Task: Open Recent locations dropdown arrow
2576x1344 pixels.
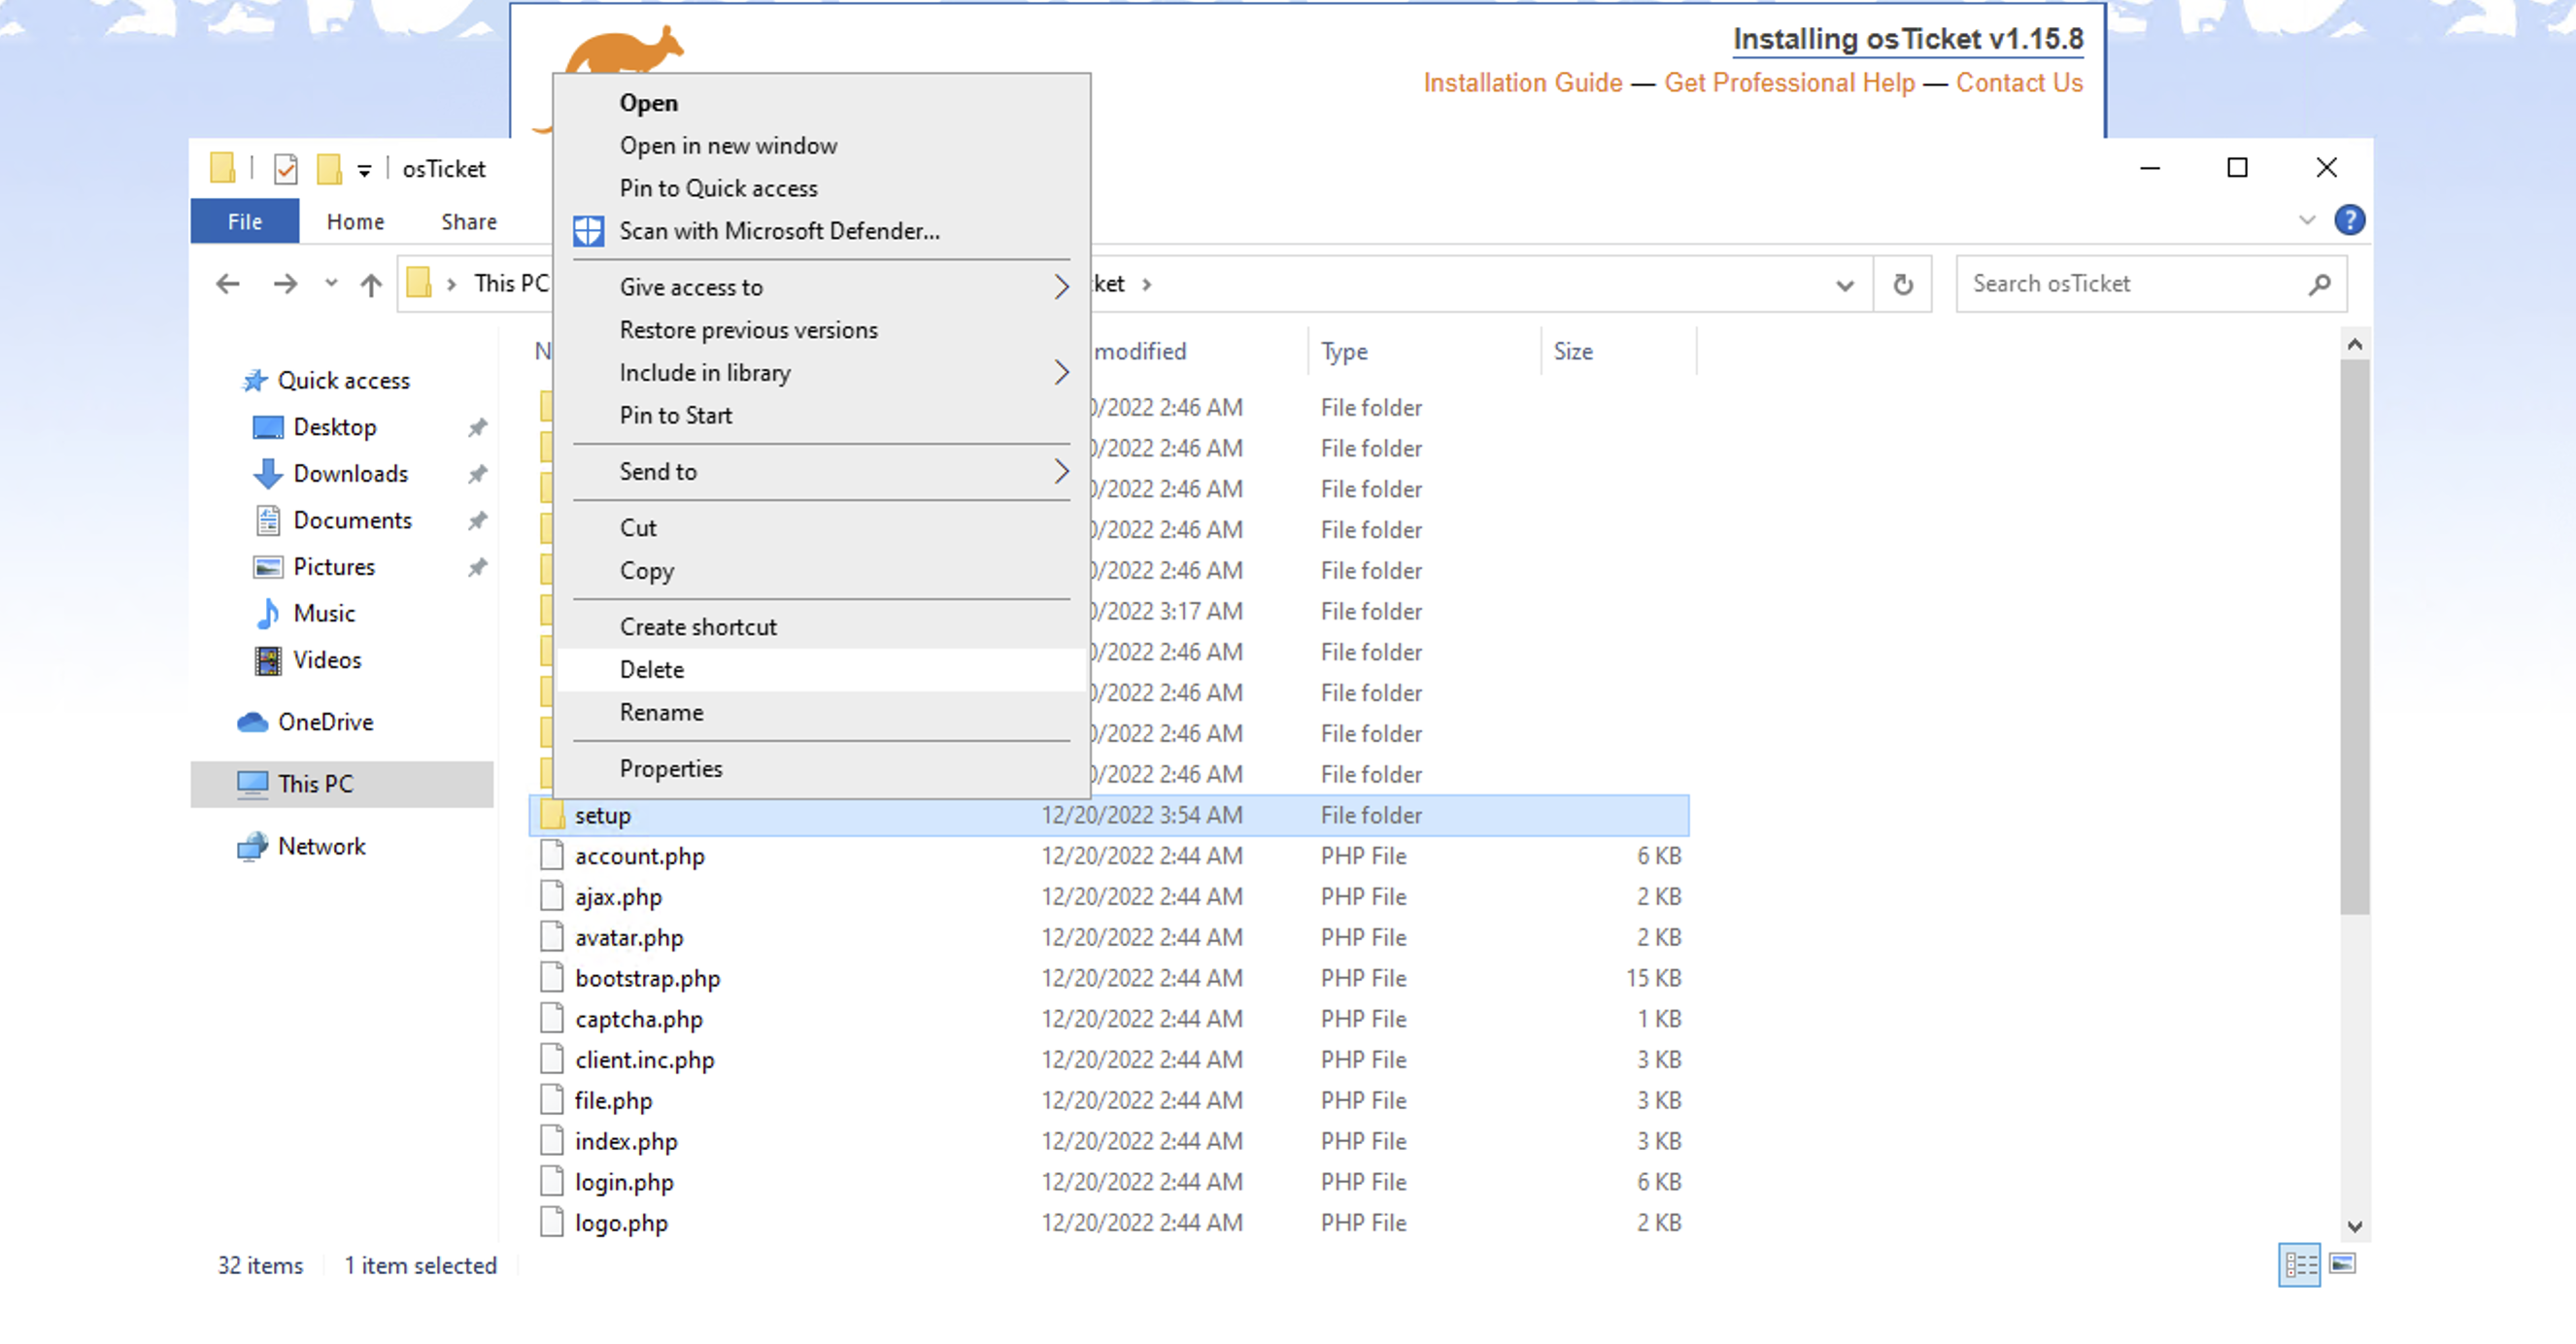Action: [331, 285]
